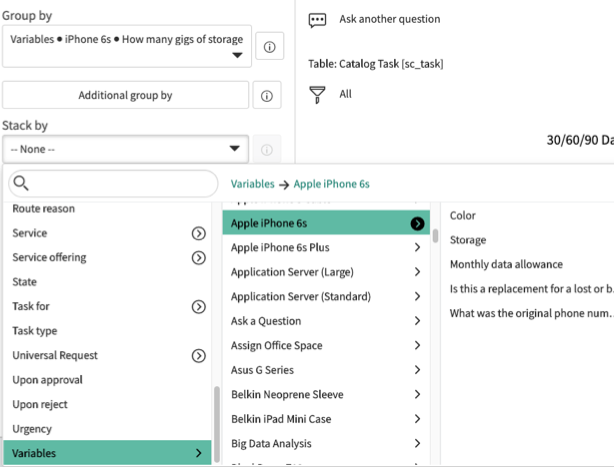Click the Ask another question chat icon

pyautogui.click(x=317, y=20)
